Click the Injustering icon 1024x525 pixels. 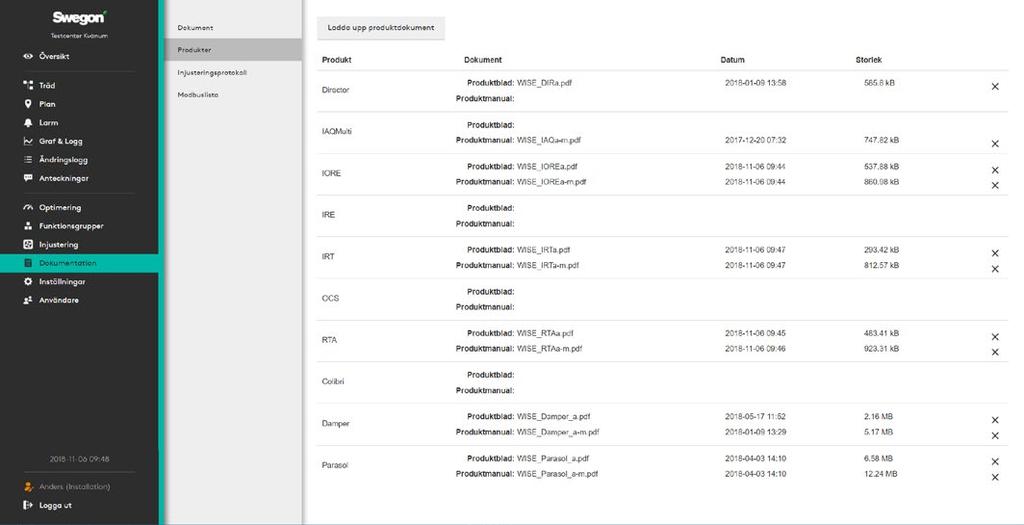pos(28,245)
